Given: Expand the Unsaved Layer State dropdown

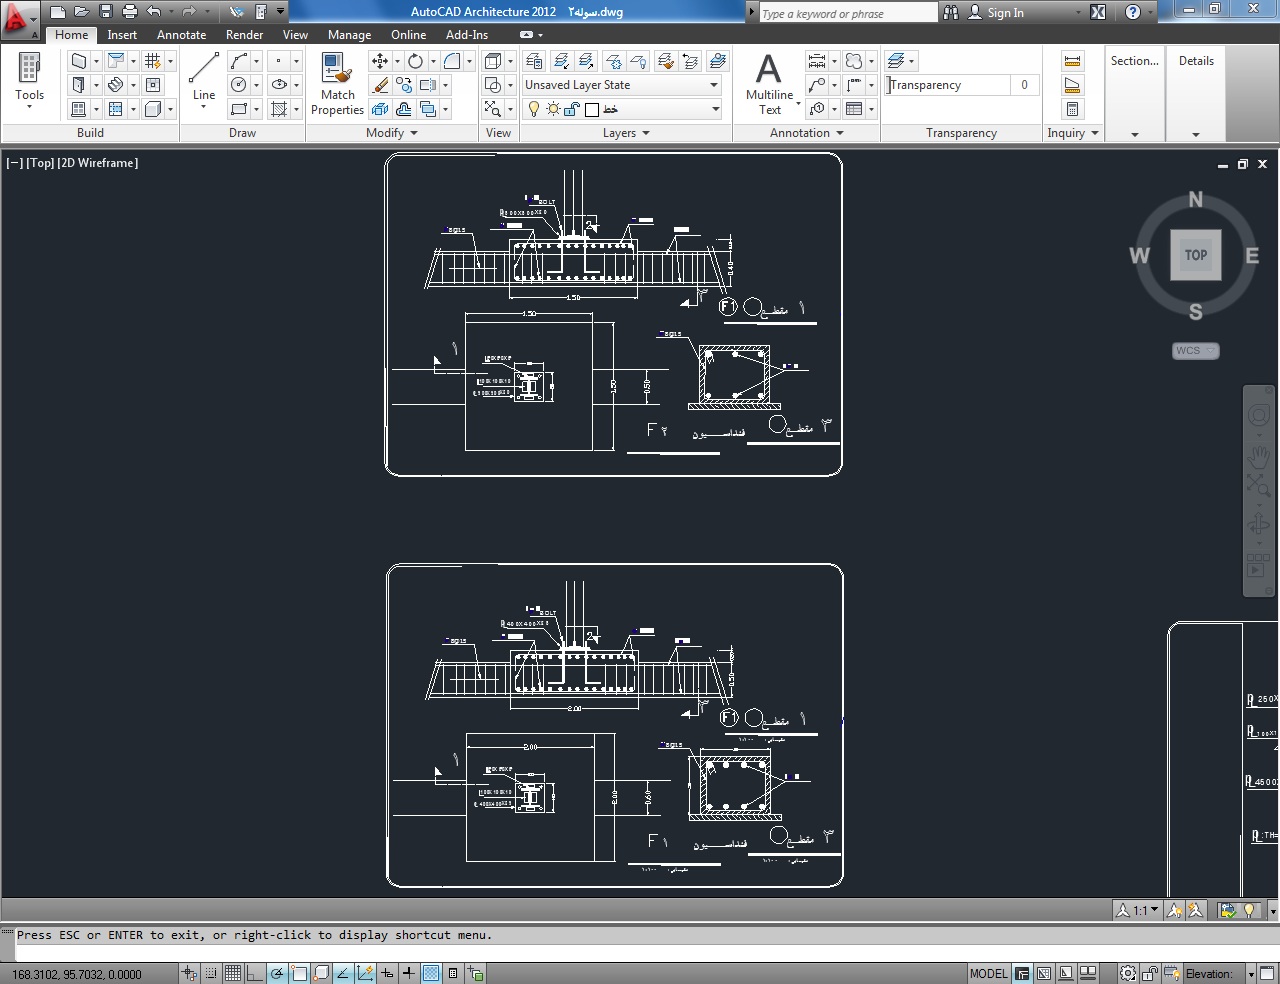Looking at the screenshot, I should 714,85.
